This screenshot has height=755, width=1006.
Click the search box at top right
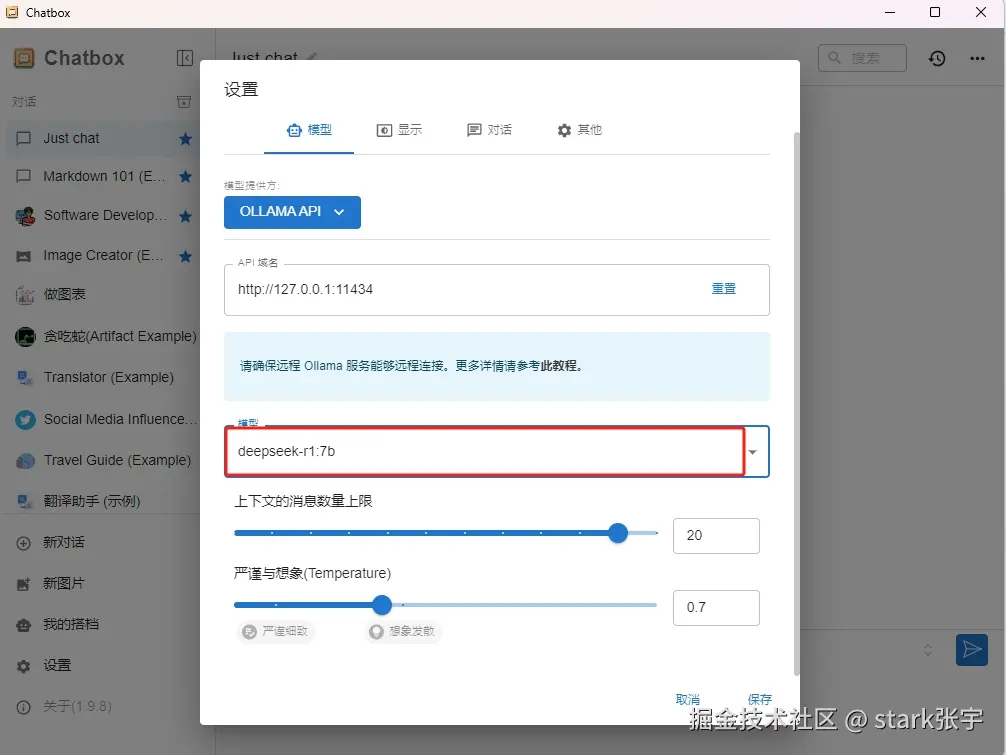point(862,58)
